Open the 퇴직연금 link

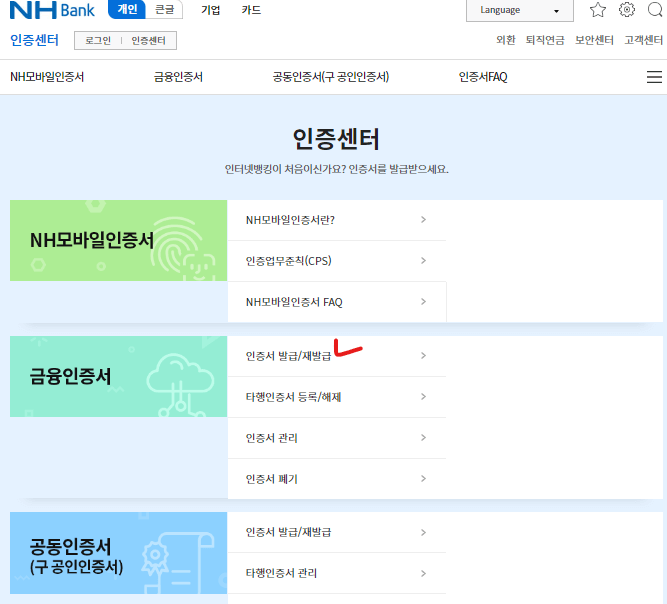coord(545,40)
